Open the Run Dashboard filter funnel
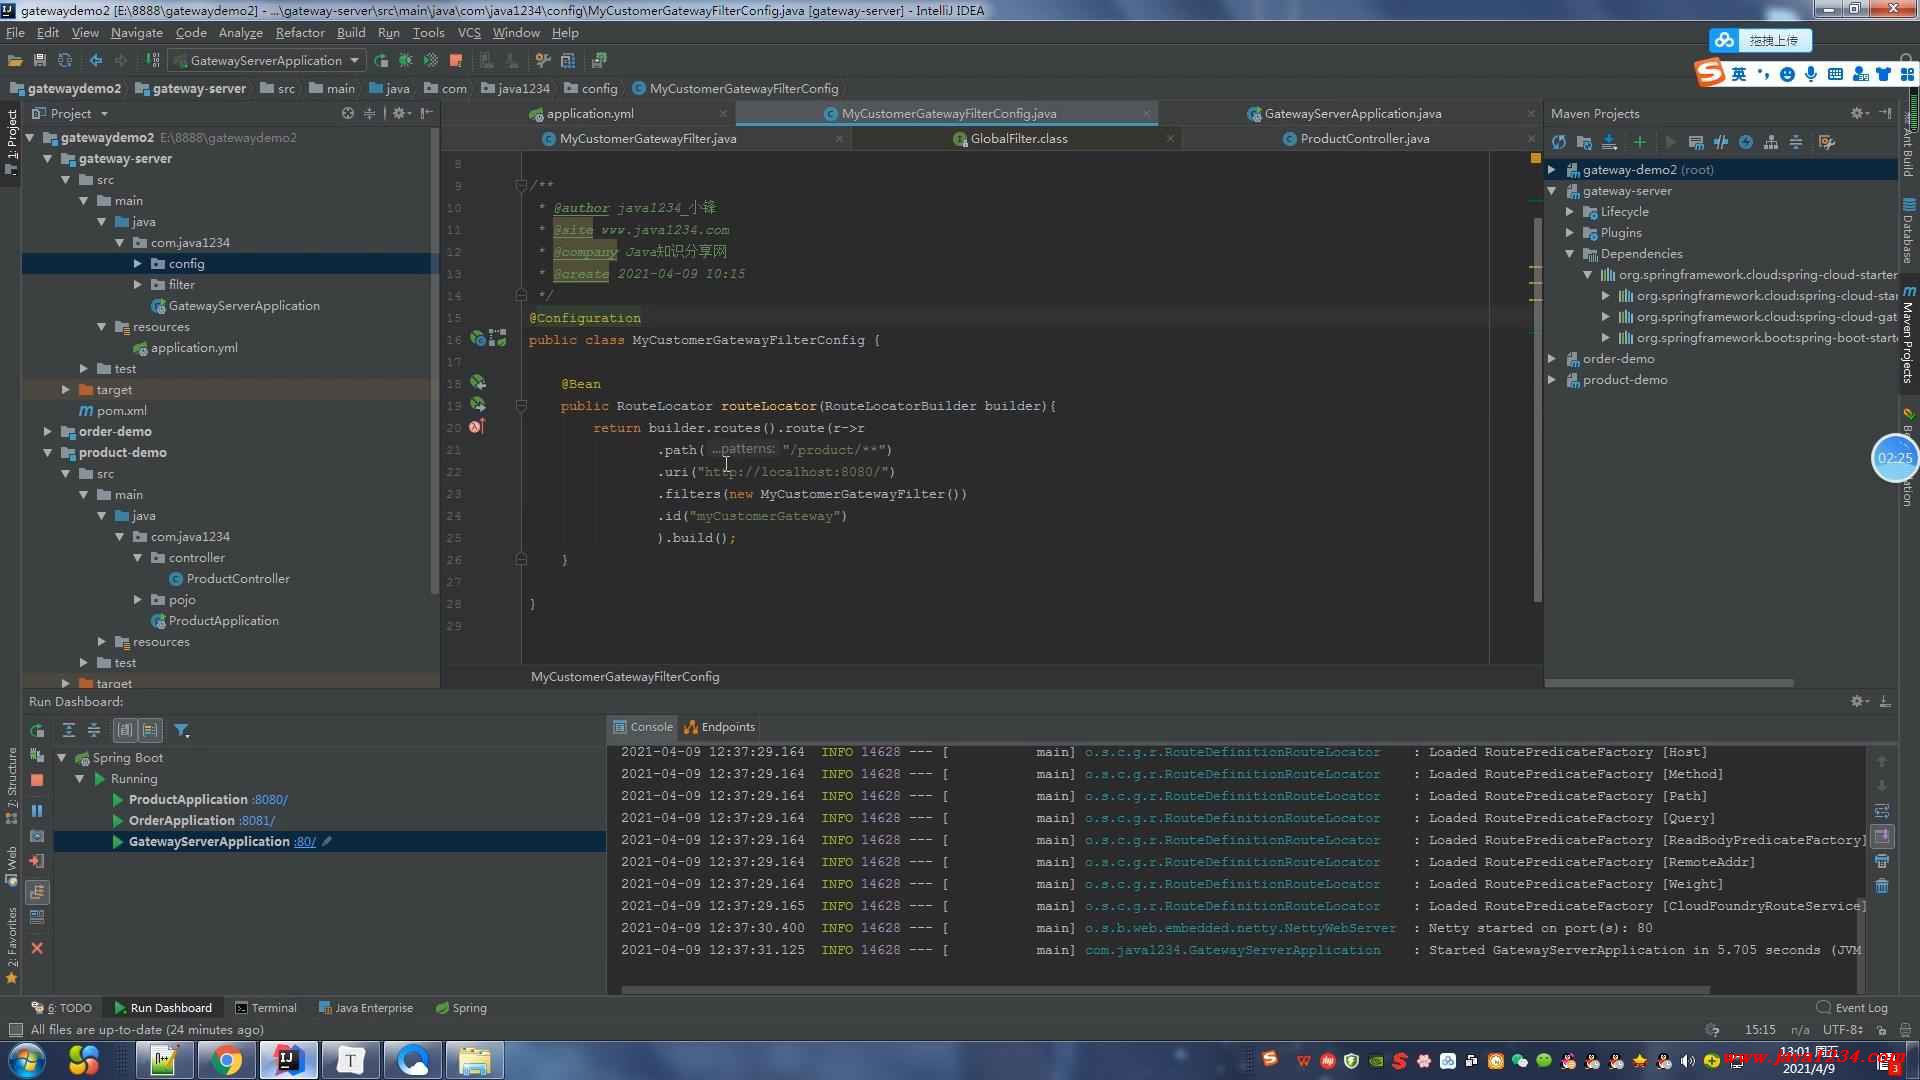 181,731
